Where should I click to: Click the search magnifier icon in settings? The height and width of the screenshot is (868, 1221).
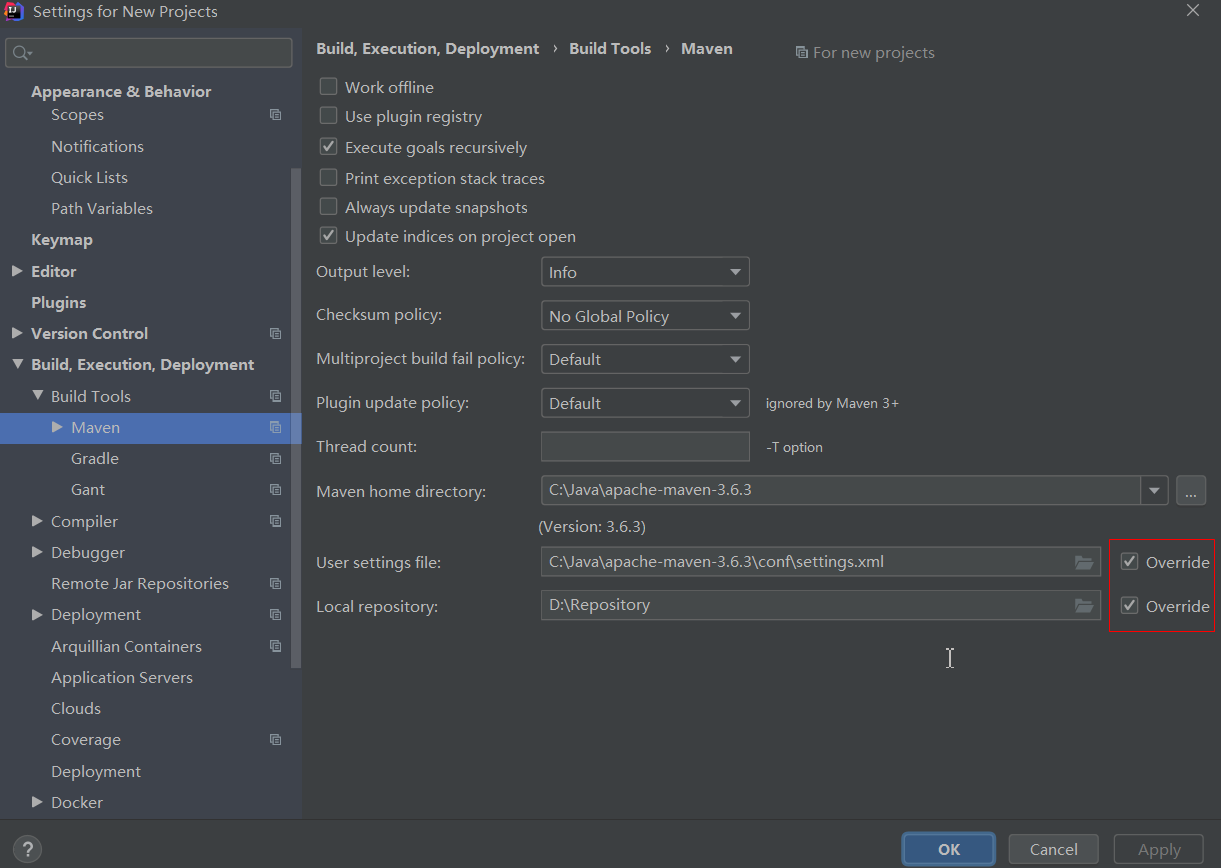[x=22, y=53]
